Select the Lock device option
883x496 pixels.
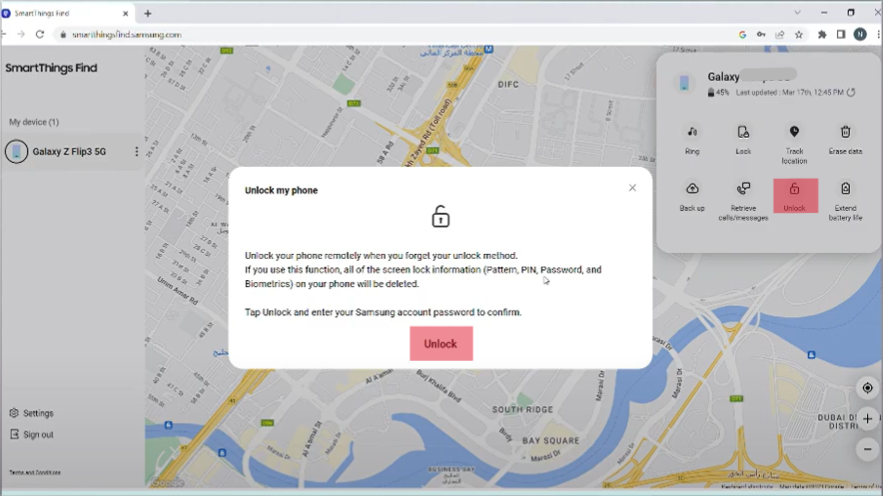pos(743,140)
